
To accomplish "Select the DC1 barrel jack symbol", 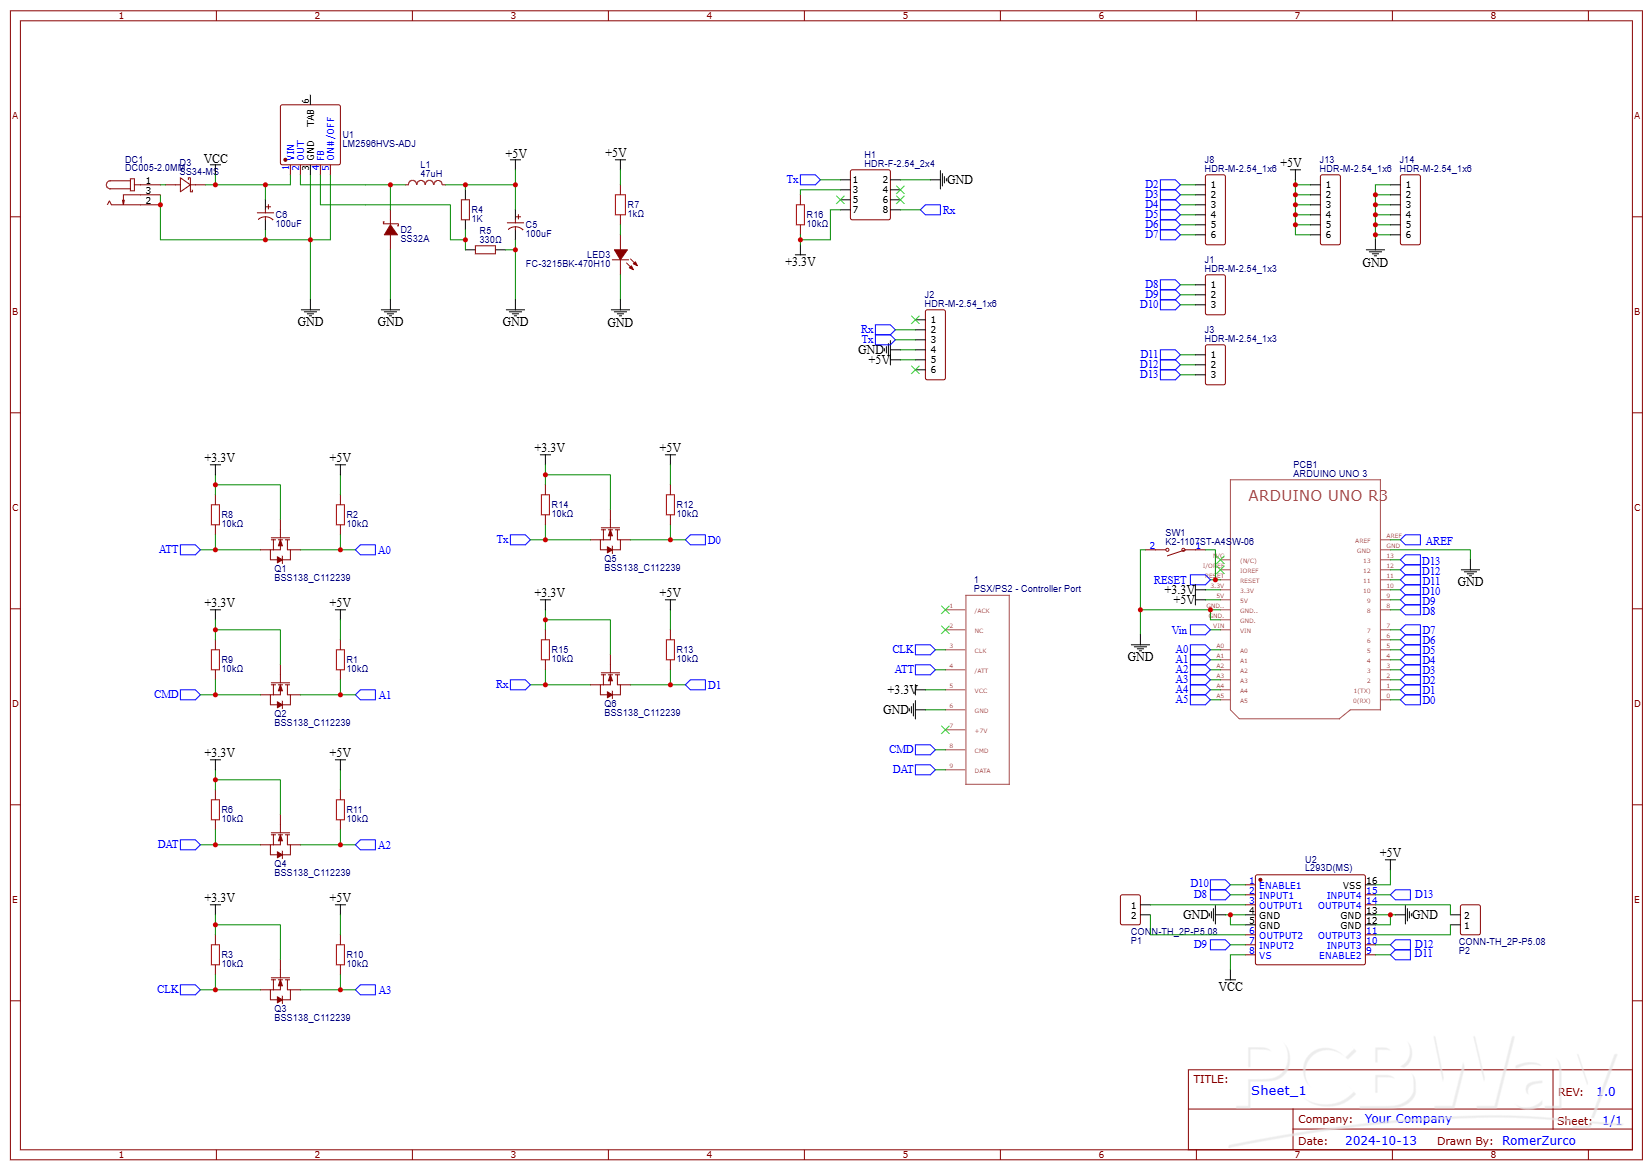I will tap(134, 192).
